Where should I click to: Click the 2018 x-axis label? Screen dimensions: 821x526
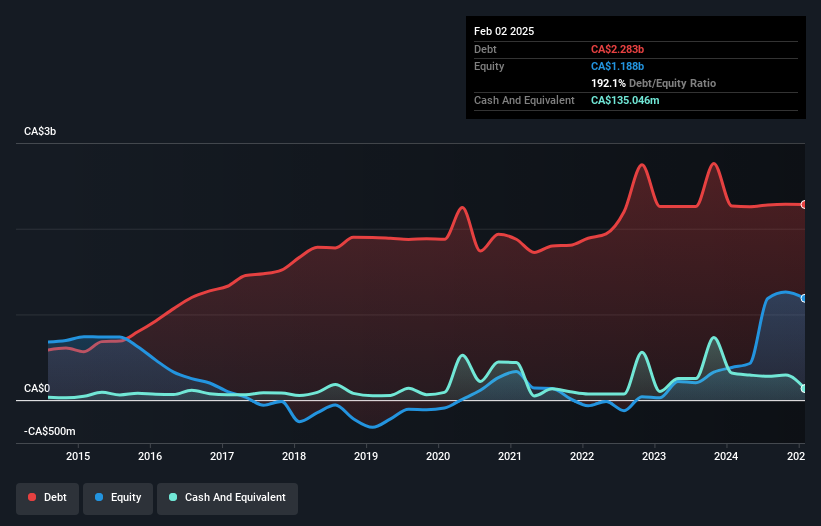tap(294, 456)
